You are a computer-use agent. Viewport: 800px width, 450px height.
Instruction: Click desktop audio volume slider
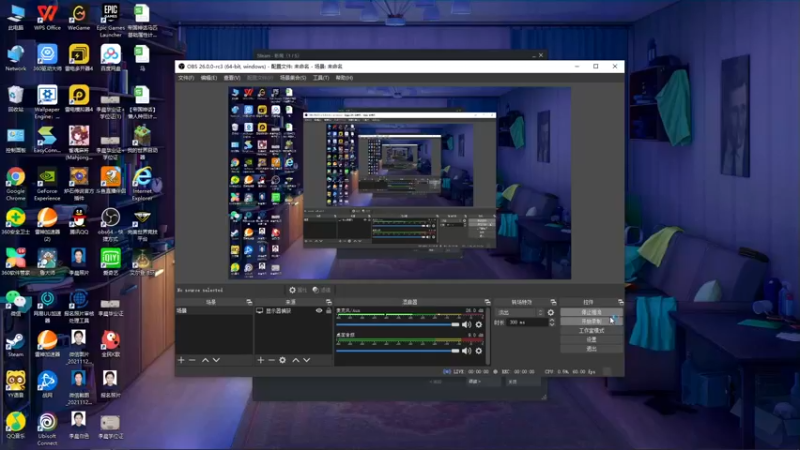click(x=398, y=351)
